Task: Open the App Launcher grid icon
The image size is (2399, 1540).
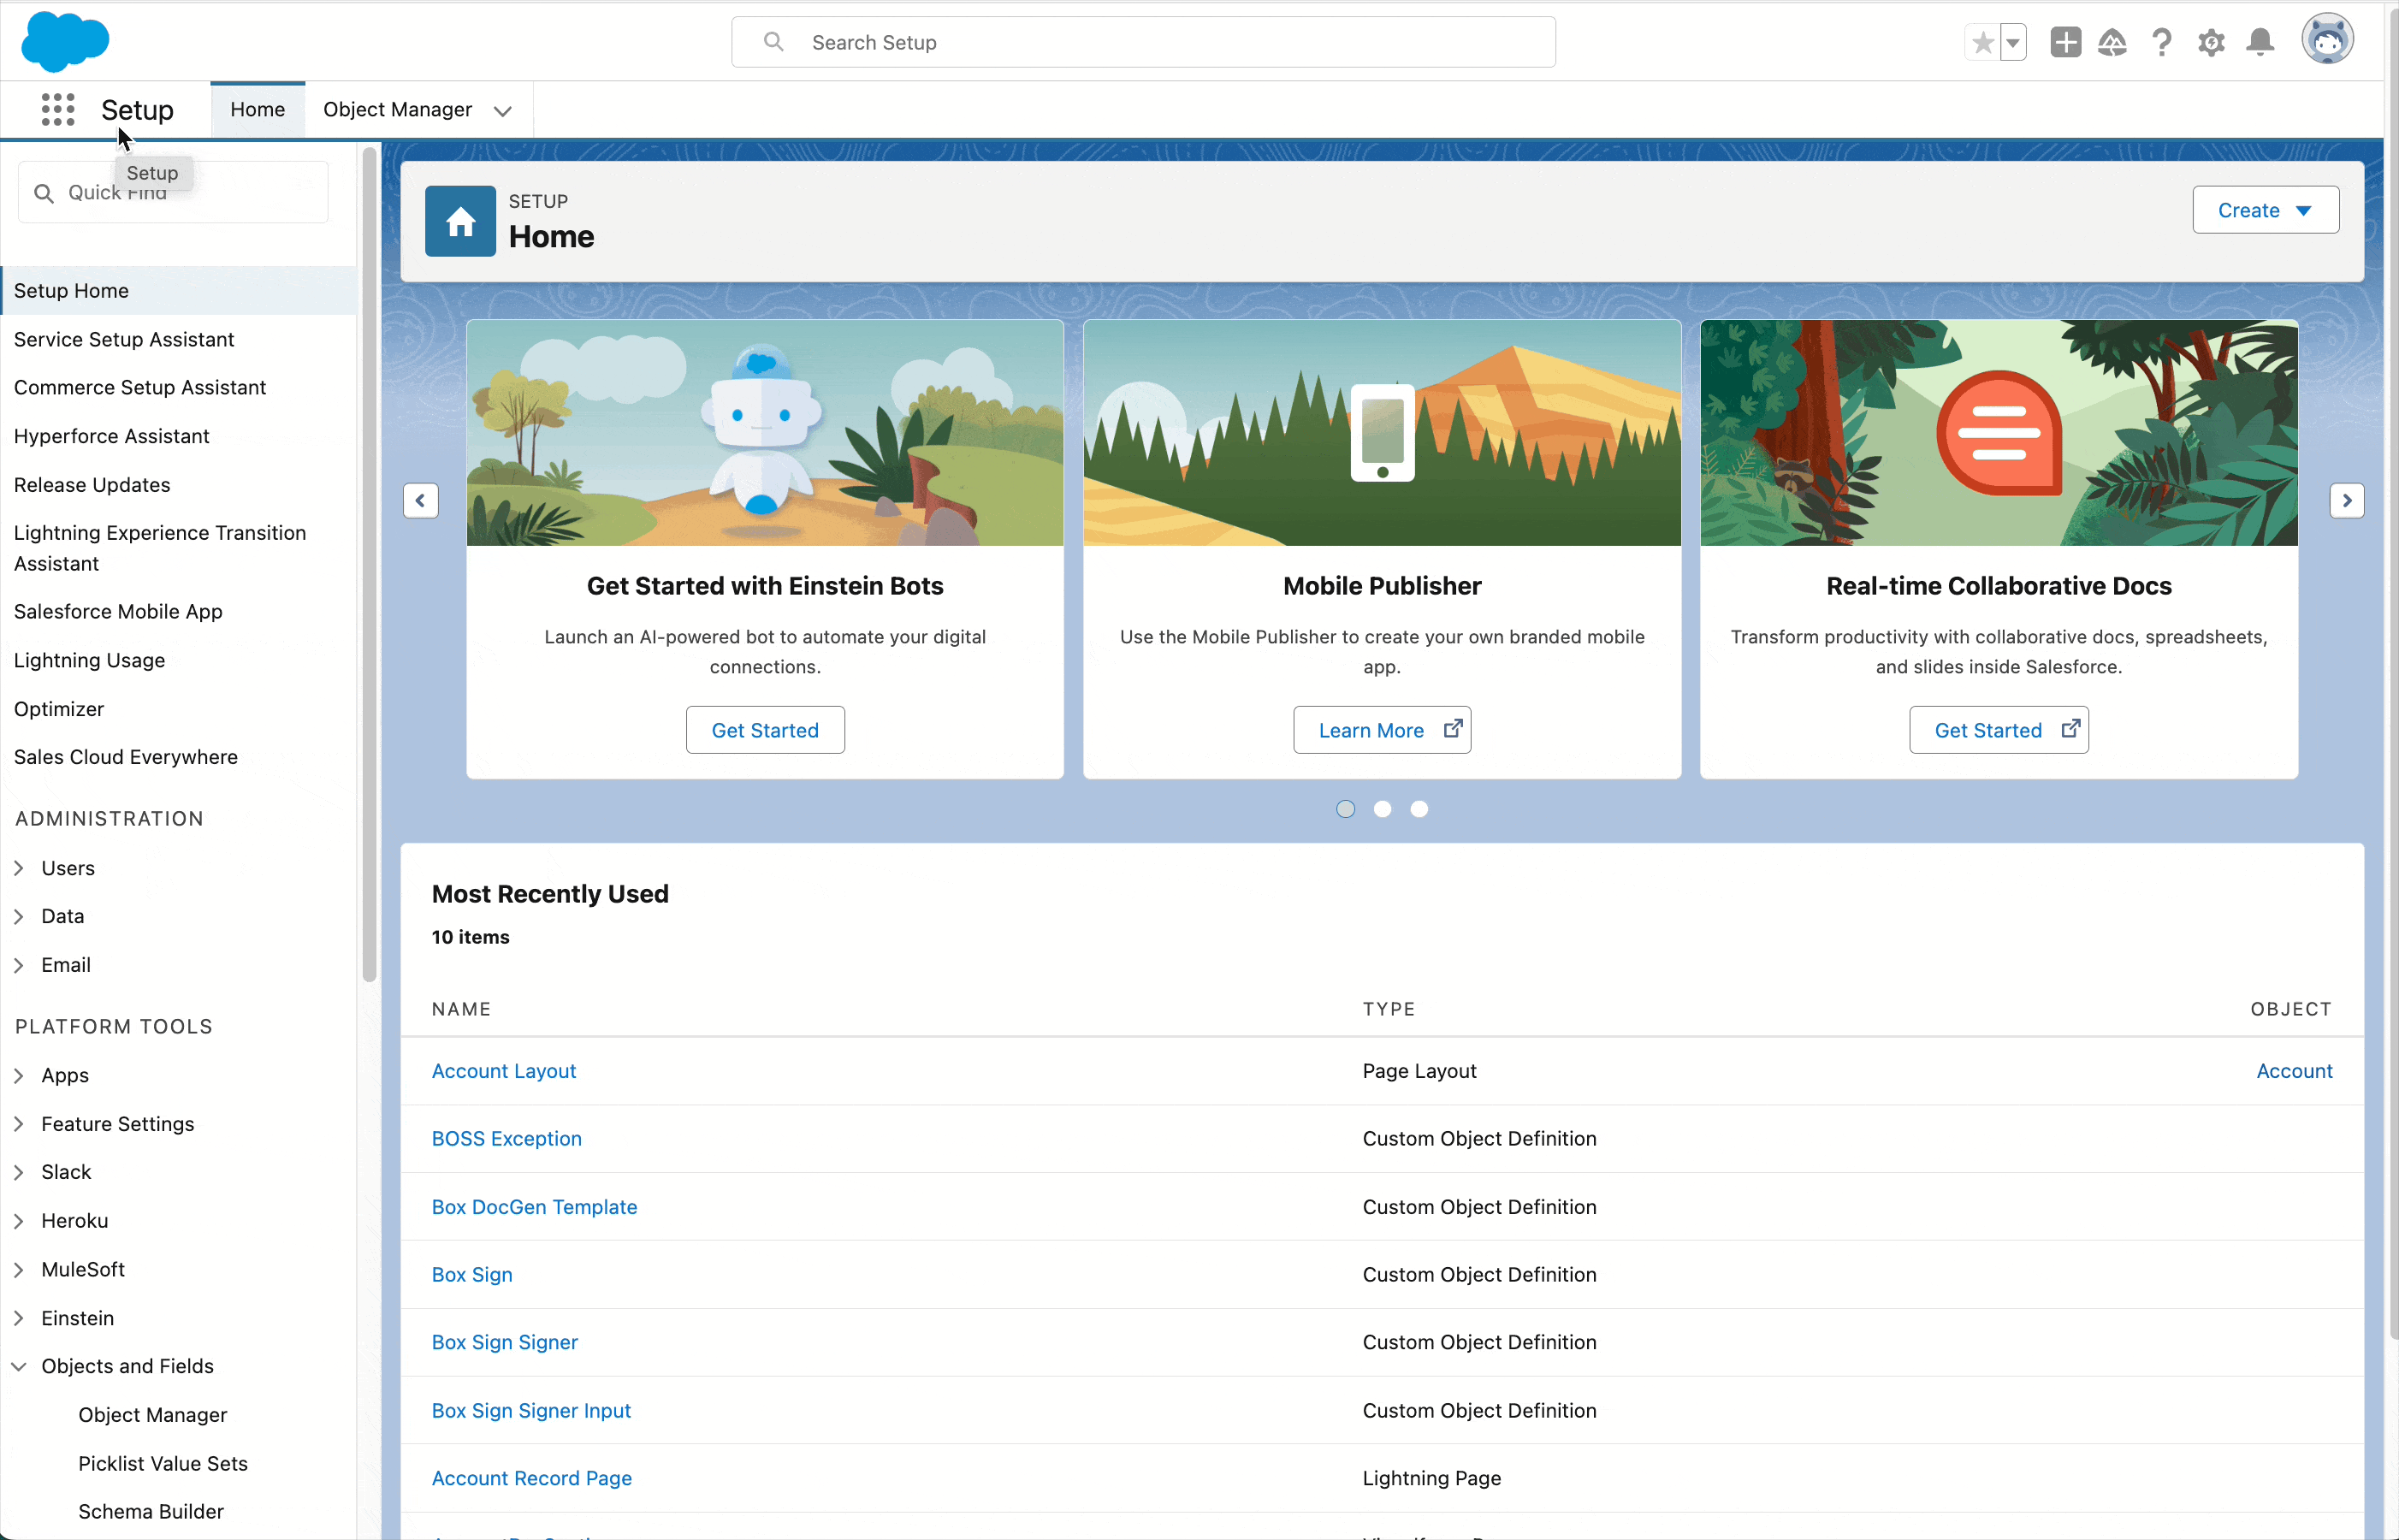Action: (x=58, y=109)
